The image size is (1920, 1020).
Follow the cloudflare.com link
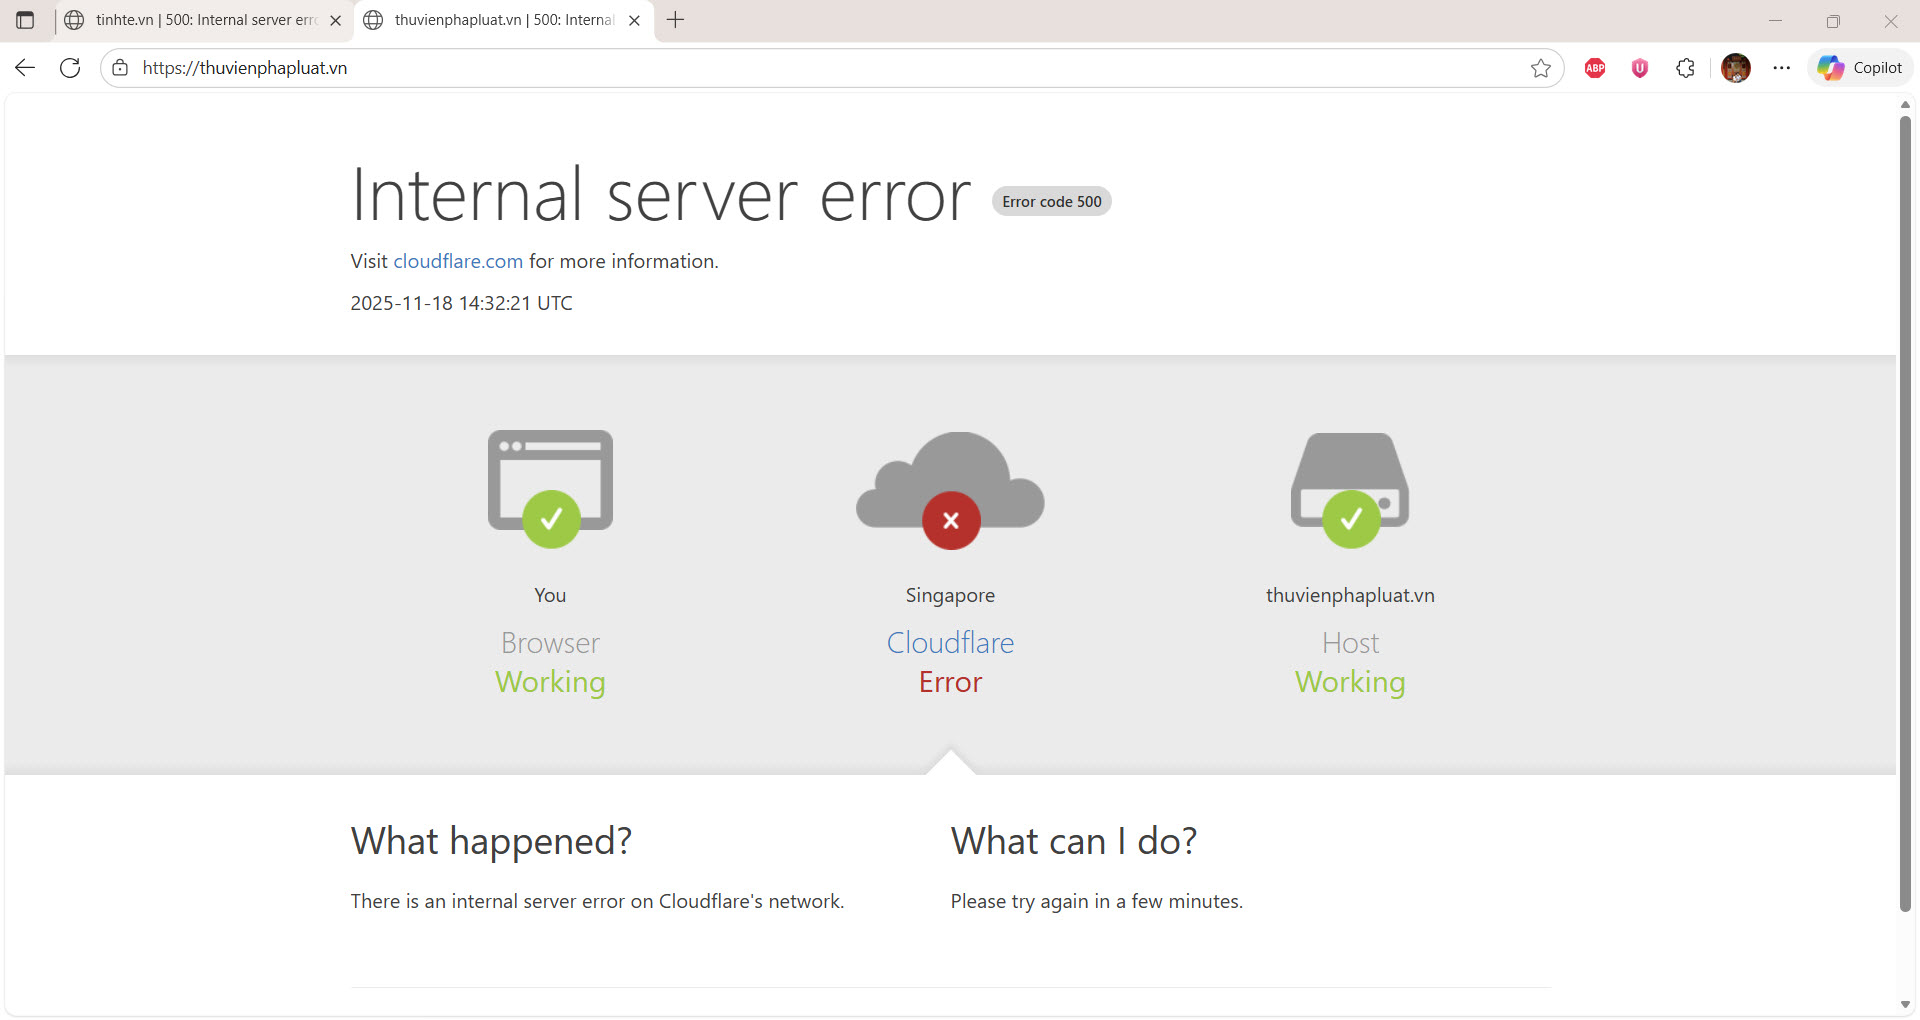click(458, 261)
